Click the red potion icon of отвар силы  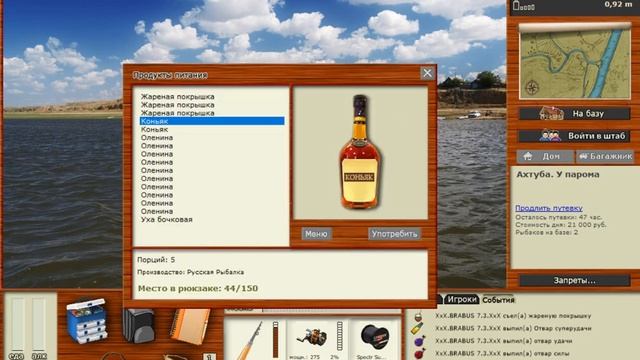(419, 353)
